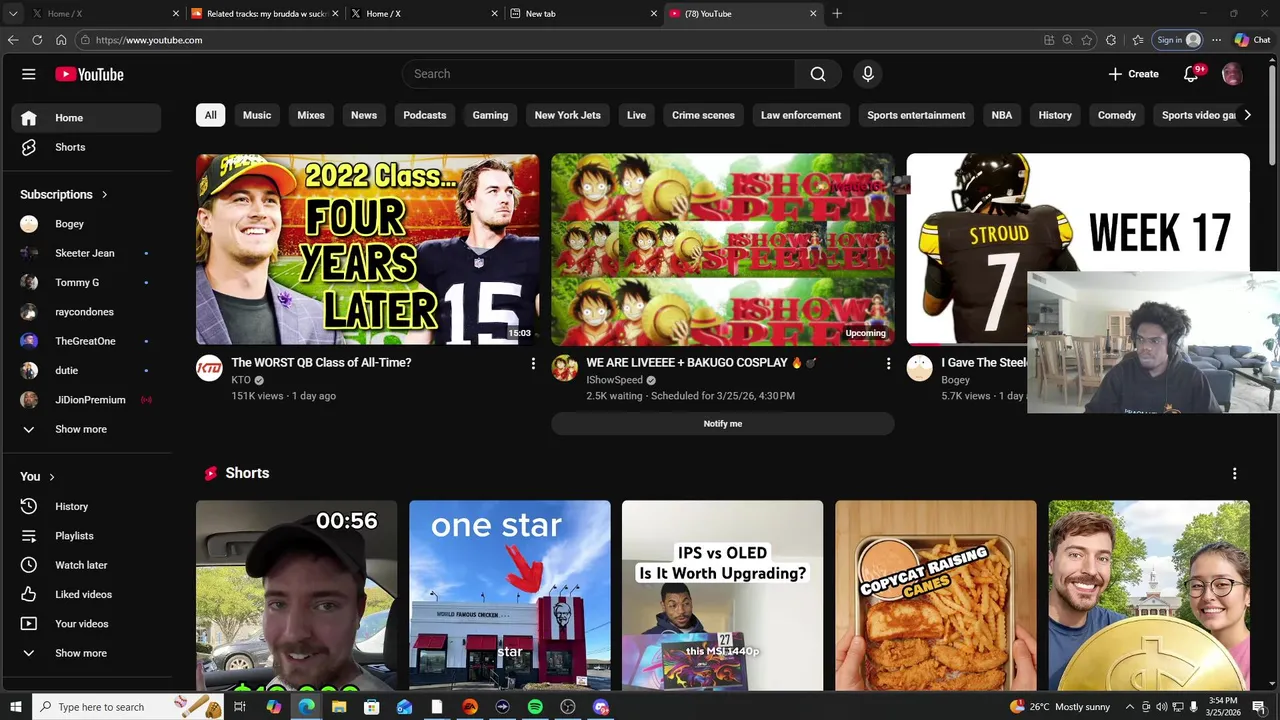Open the Copilot Chat button
This screenshot has height=720, width=1280.
(1252, 40)
